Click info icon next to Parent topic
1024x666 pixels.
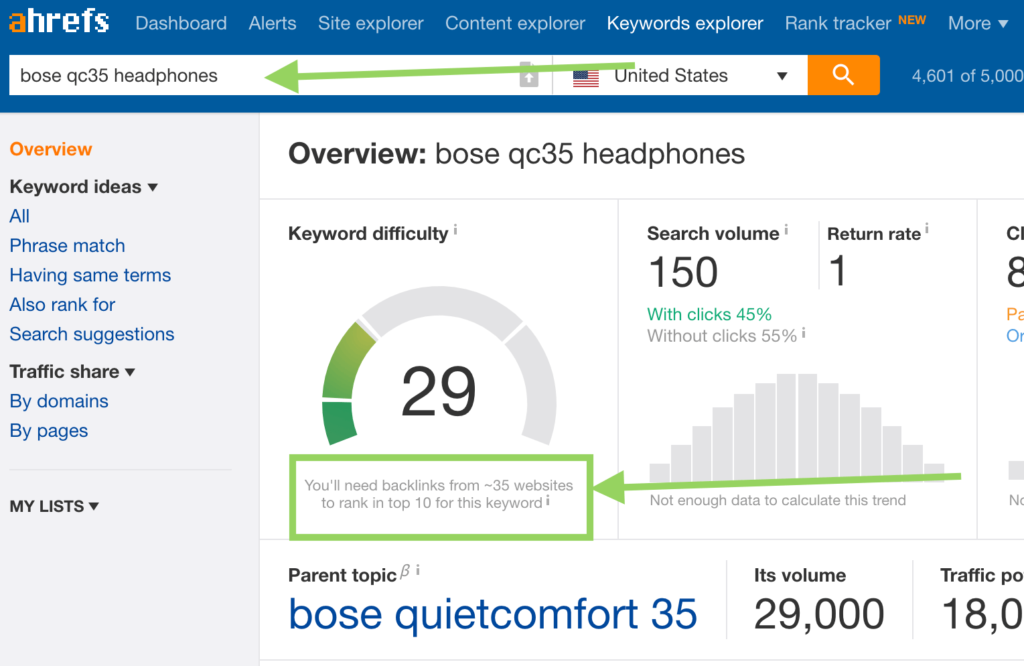coord(417,570)
